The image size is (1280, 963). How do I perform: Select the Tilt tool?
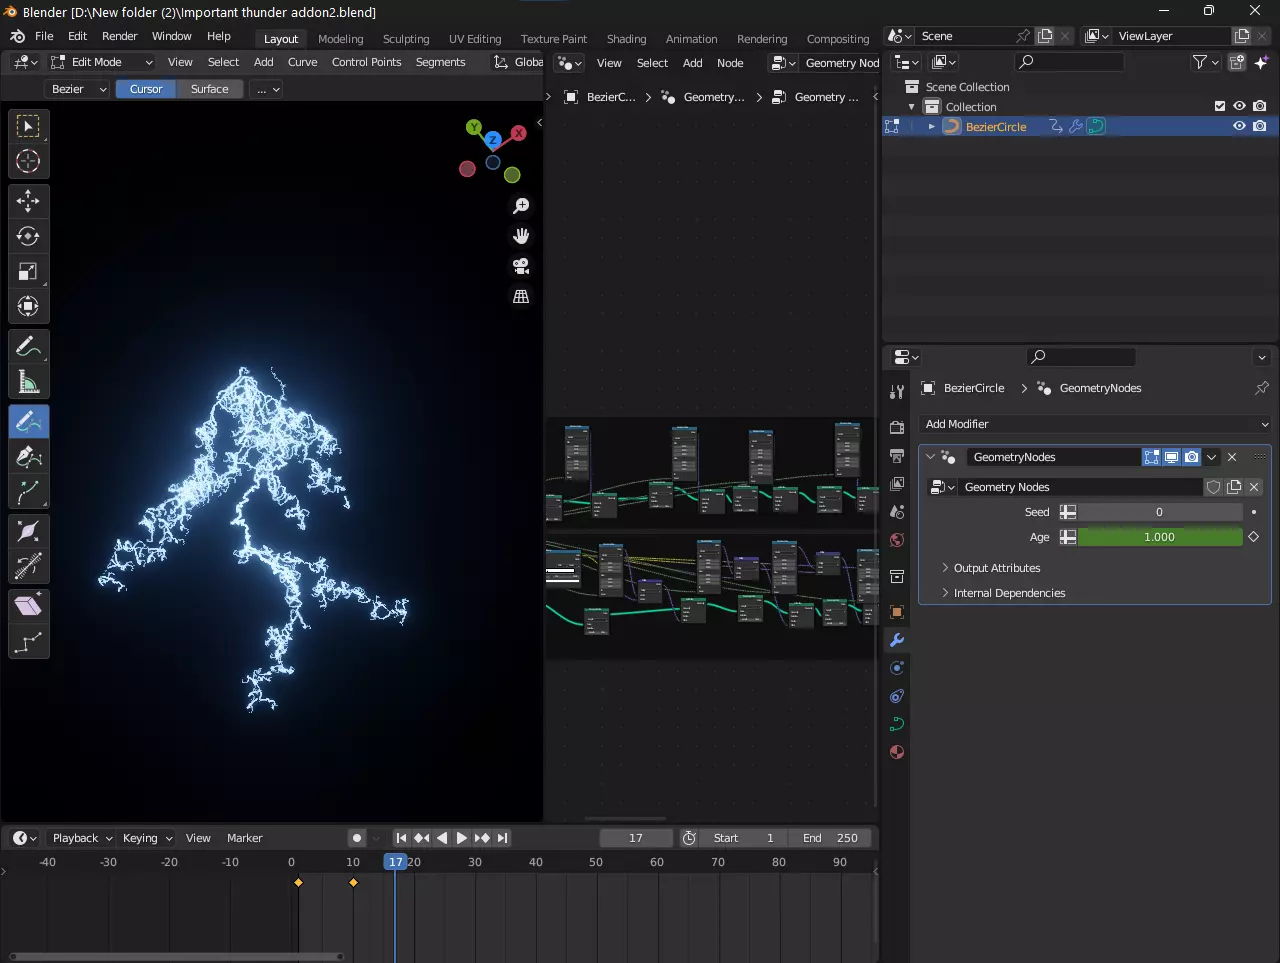pyautogui.click(x=28, y=566)
